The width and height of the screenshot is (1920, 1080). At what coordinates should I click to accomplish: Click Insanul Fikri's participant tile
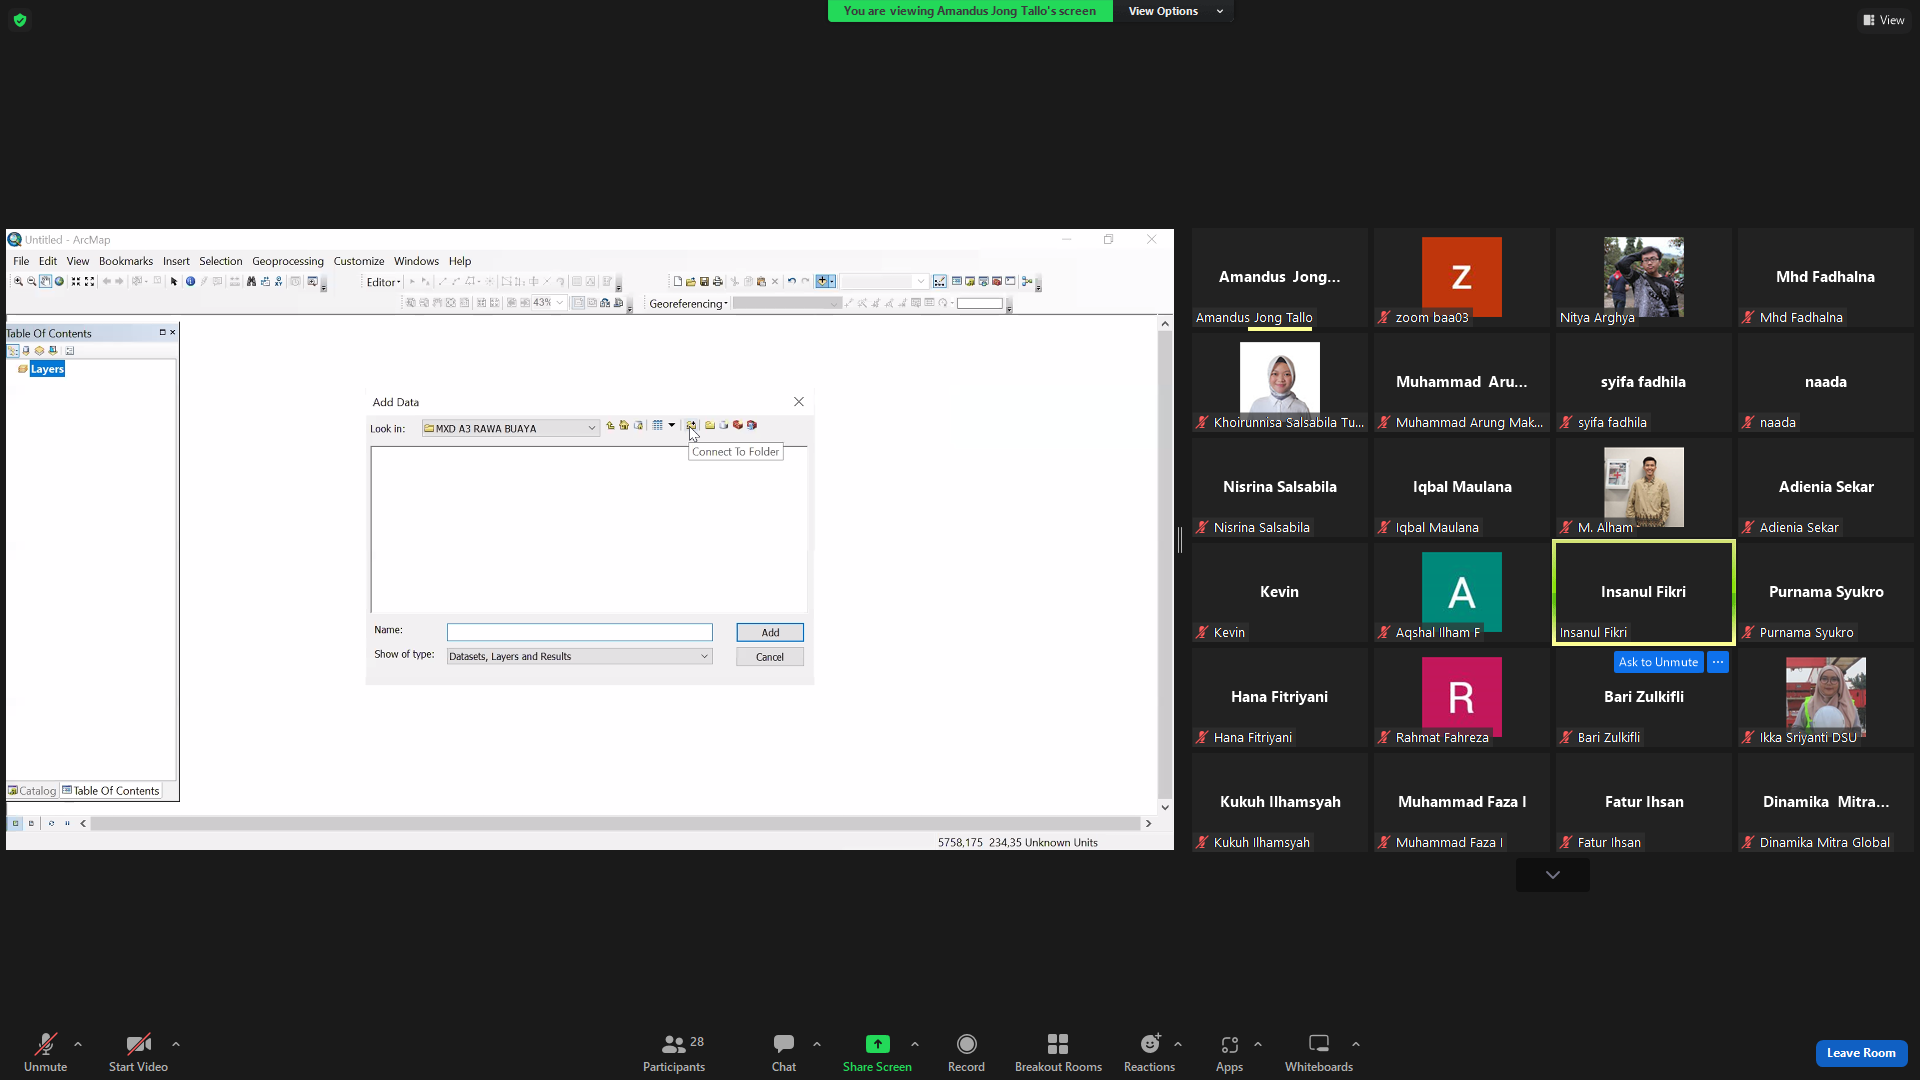[x=1644, y=593]
